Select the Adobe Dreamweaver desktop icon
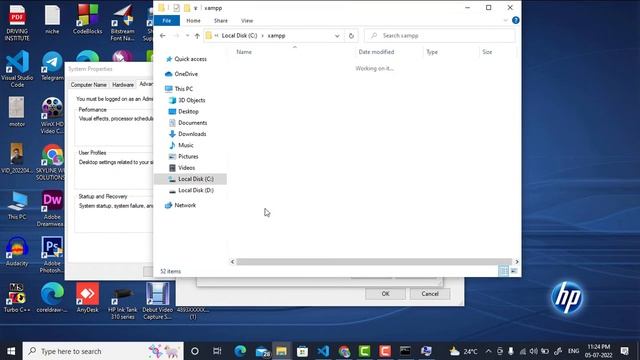 (x=51, y=208)
